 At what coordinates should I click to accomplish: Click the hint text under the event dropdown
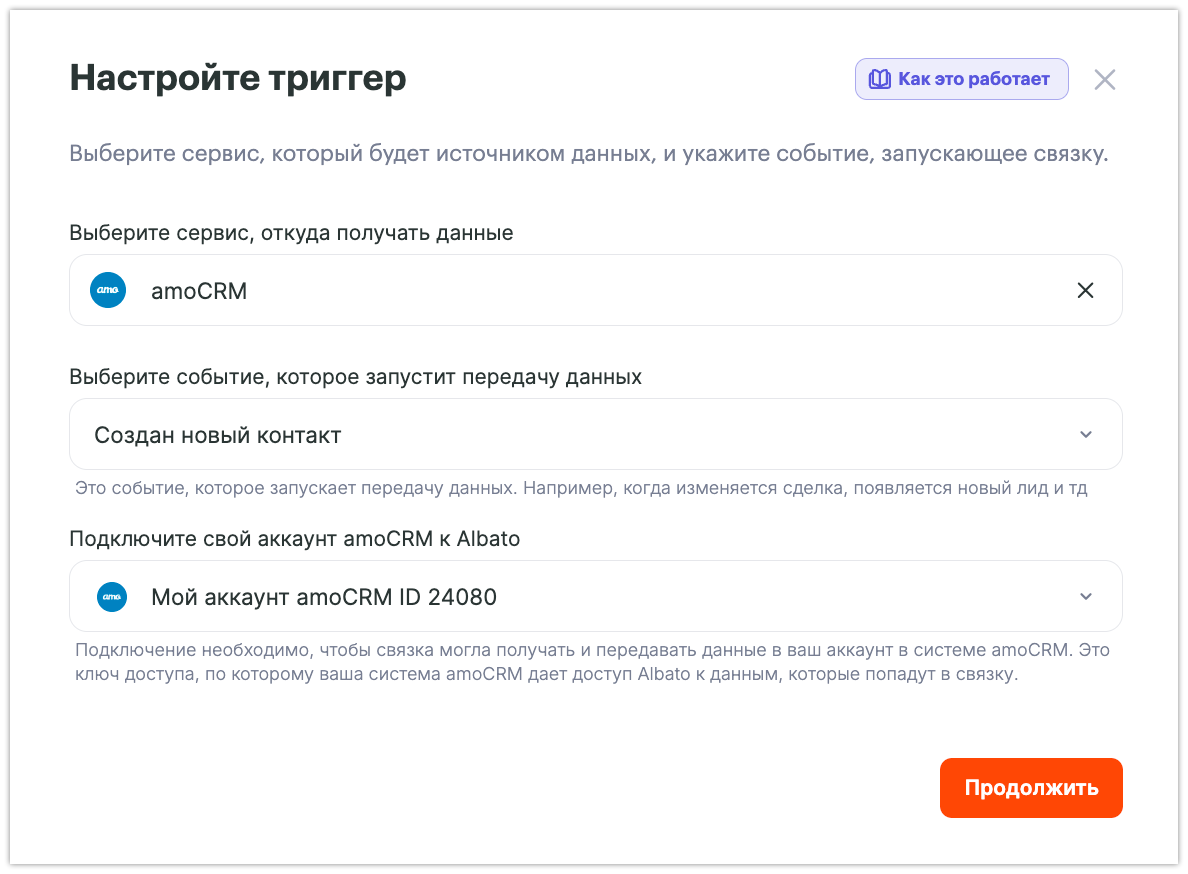point(580,489)
